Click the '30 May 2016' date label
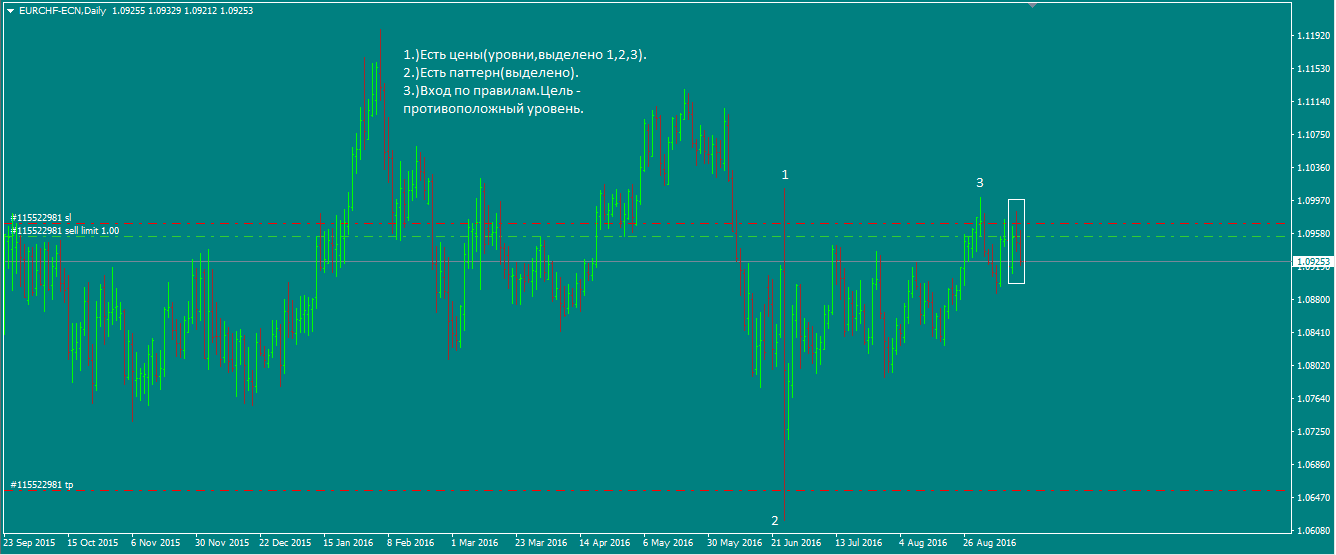Screen dimensions: 1336x555 [734, 543]
